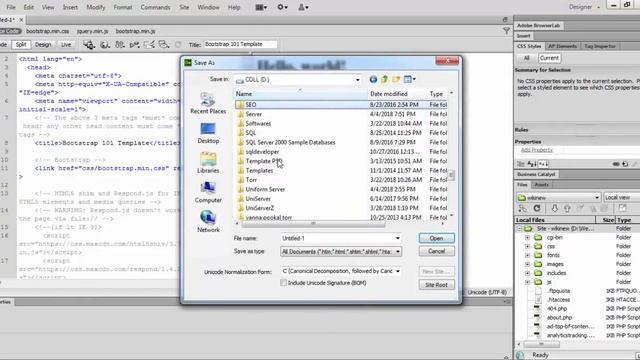Click the File name input field
Image resolution: width=640 pixels, height=360 pixels.
(337, 238)
